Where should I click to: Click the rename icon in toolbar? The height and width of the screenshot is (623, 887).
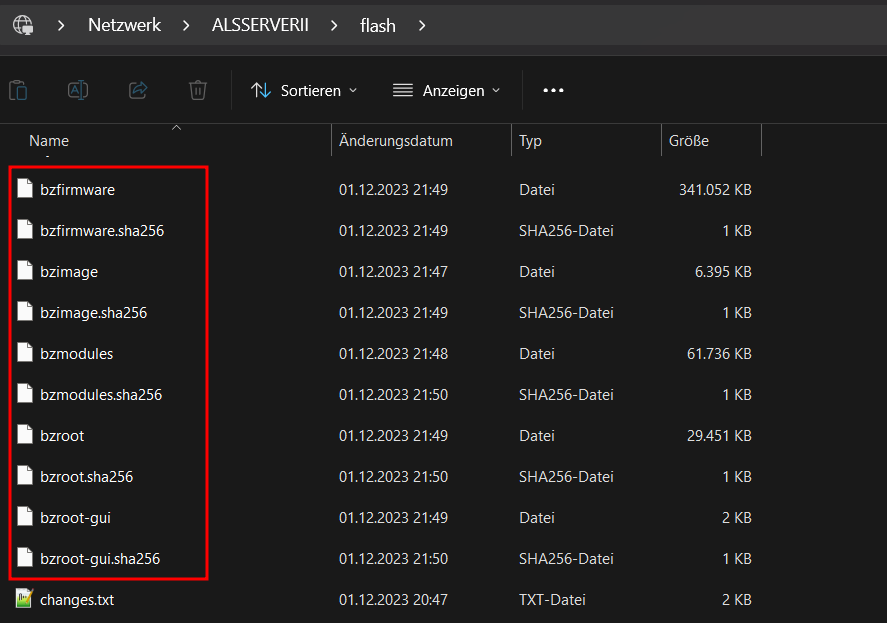[78, 91]
